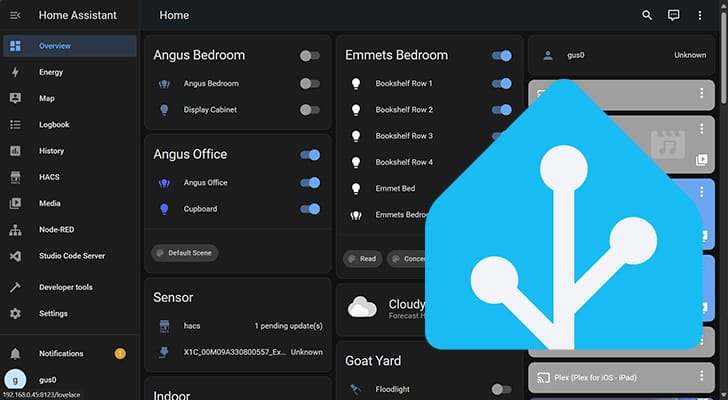Click the search icon in header

(x=647, y=15)
